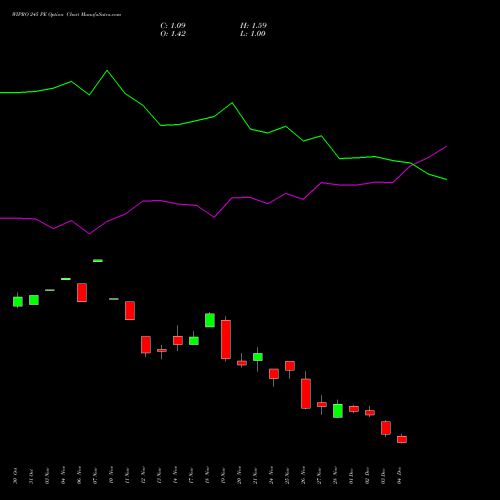Screen dimensions: 500x500
Task: Select the 04 Nov date label
Action: point(63,476)
